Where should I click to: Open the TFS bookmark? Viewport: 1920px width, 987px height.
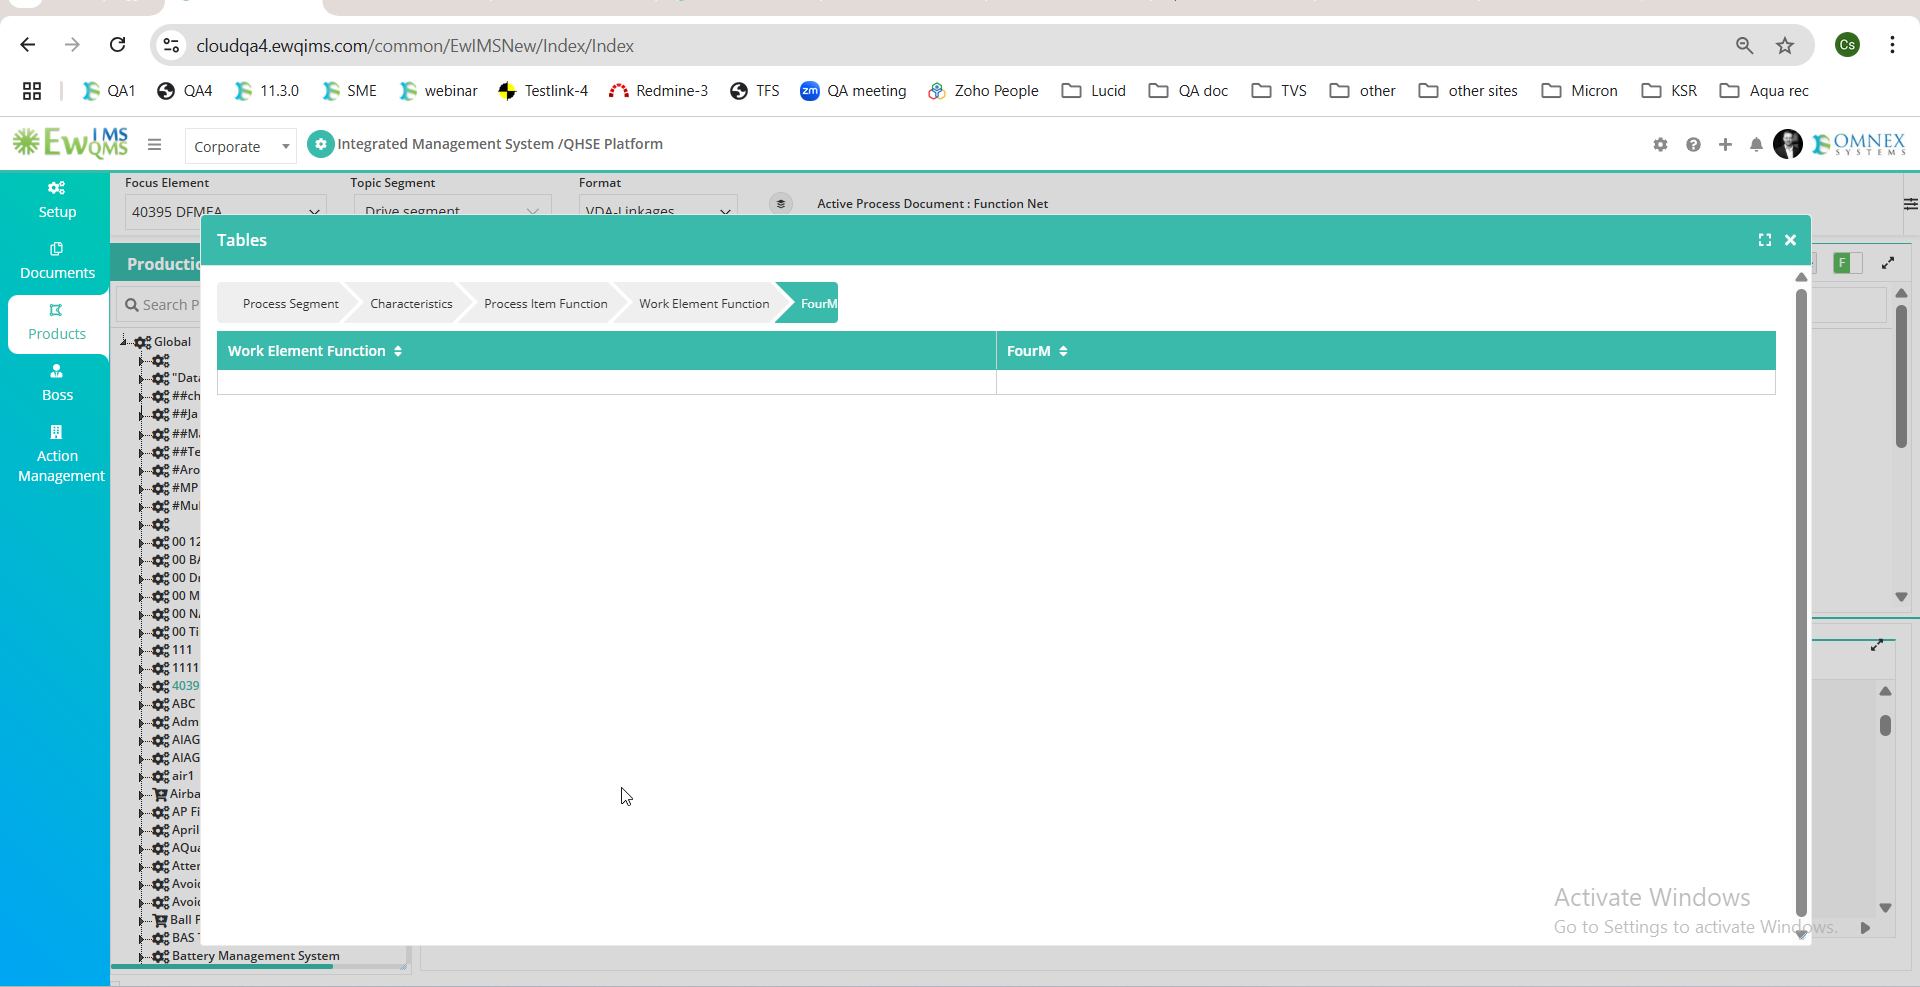click(755, 91)
